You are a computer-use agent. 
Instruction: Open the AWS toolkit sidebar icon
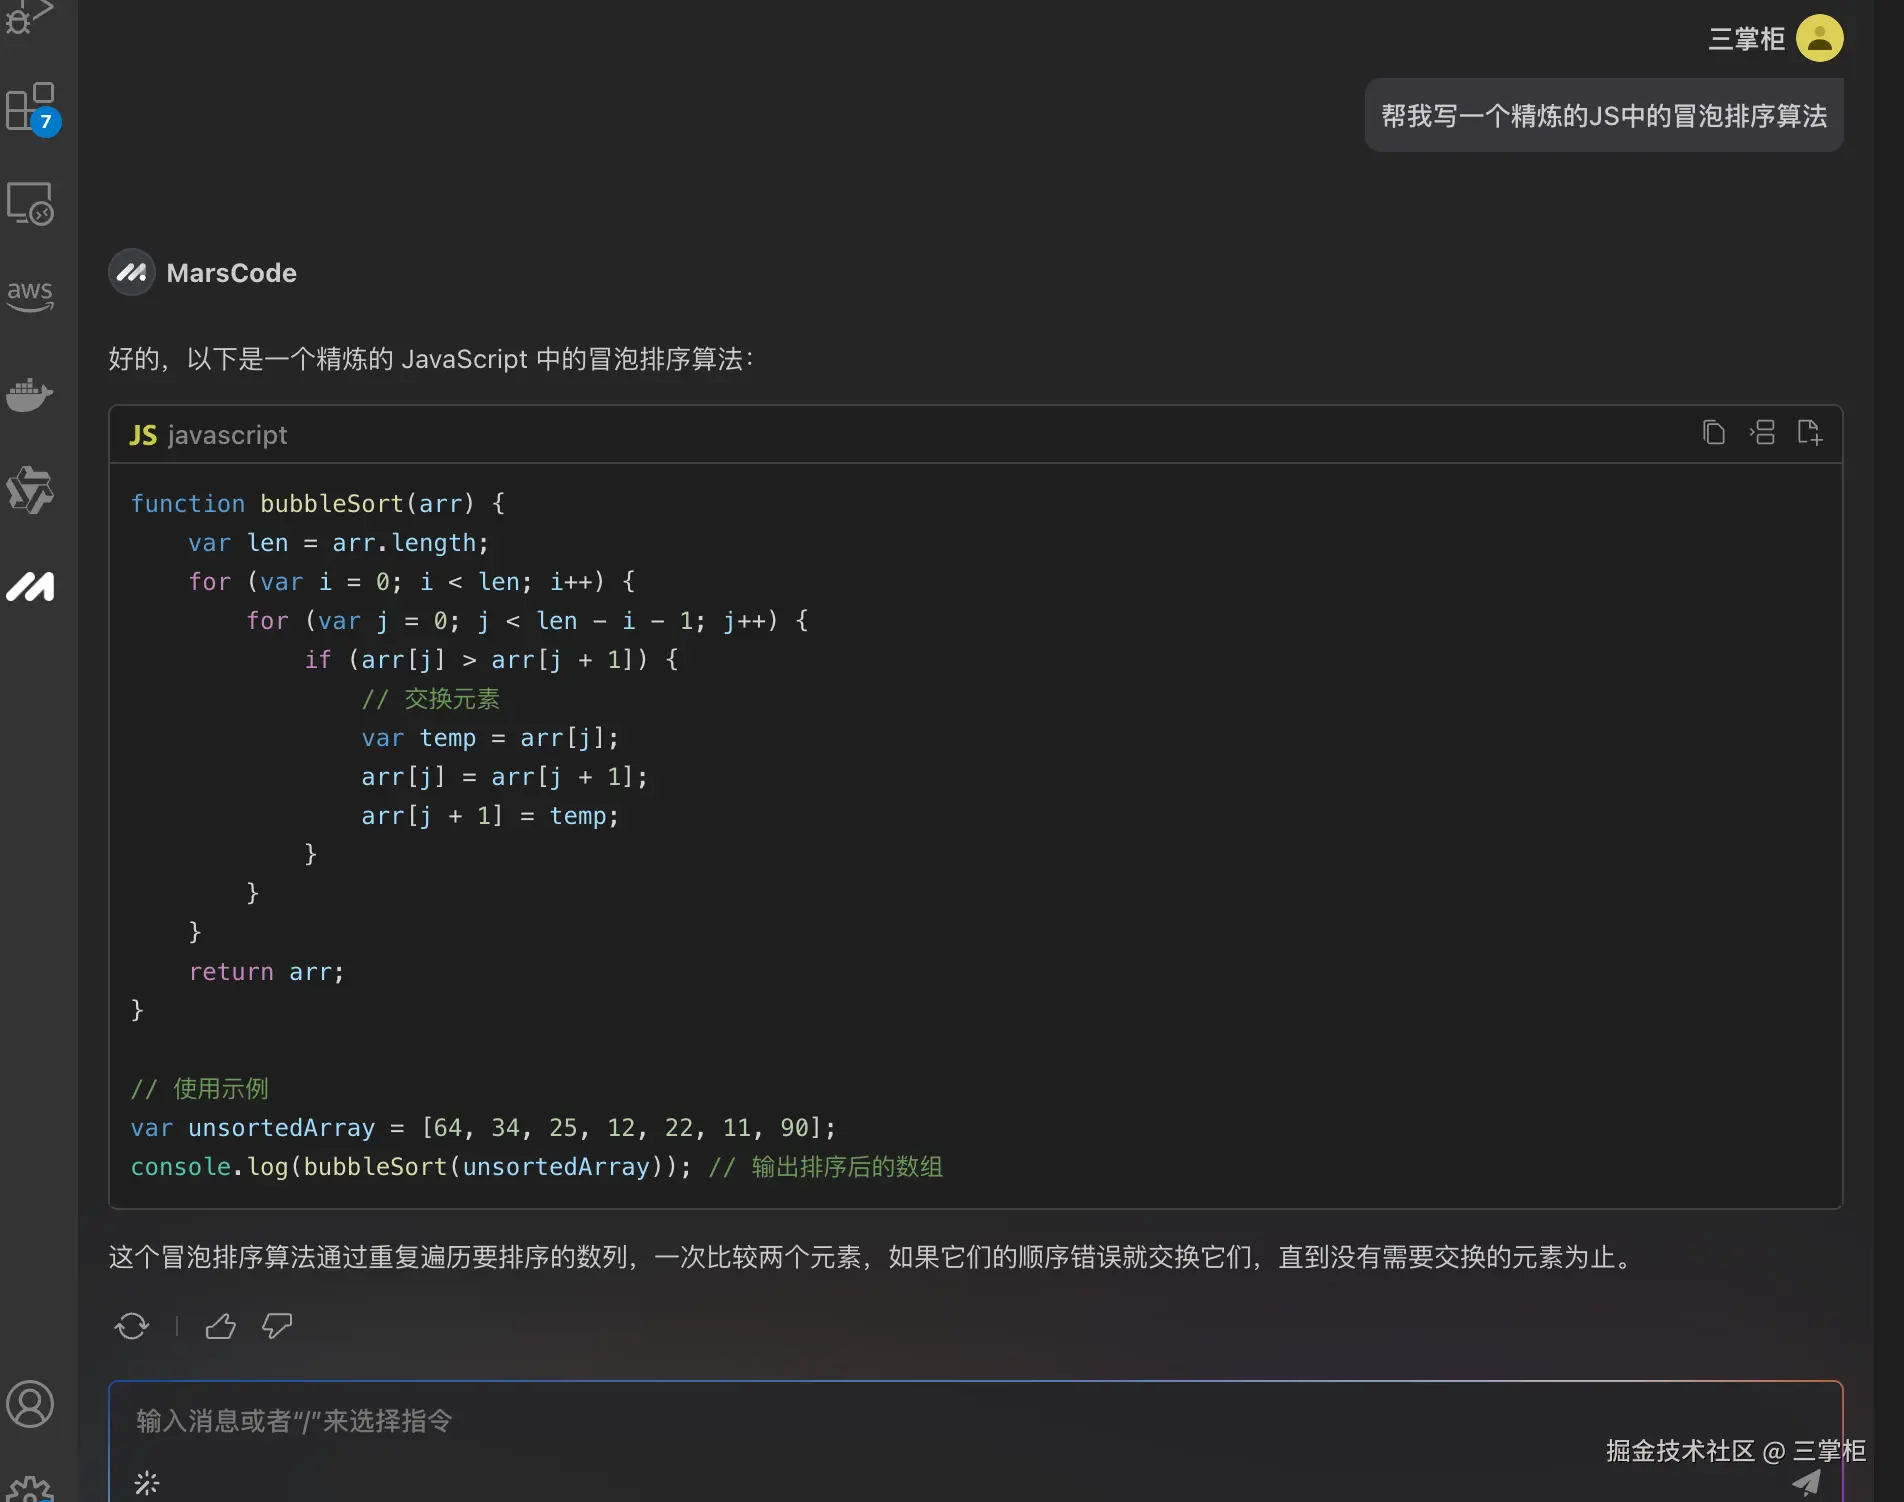click(30, 295)
